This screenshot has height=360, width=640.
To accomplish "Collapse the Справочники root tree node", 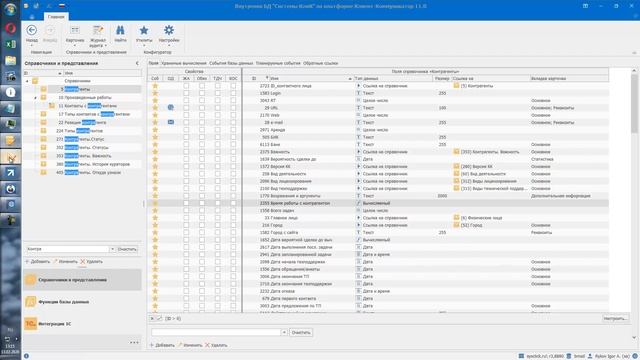I will point(27,81).
